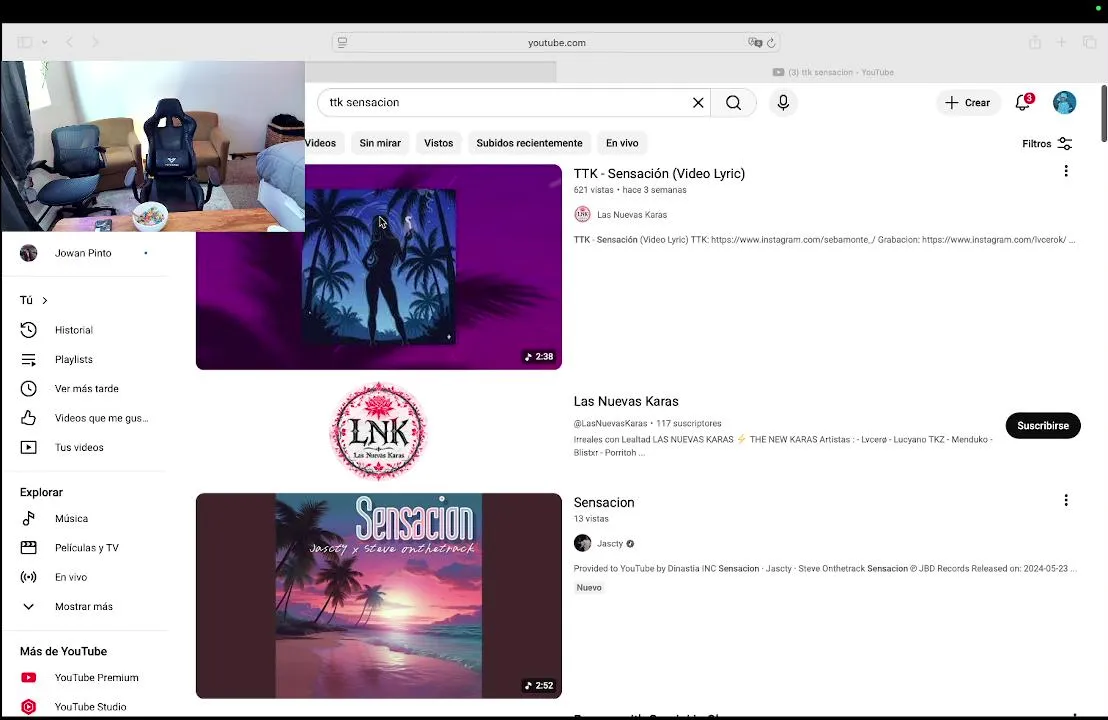This screenshot has width=1108, height=720.
Task: Open the account avatar menu
Action: [1064, 102]
